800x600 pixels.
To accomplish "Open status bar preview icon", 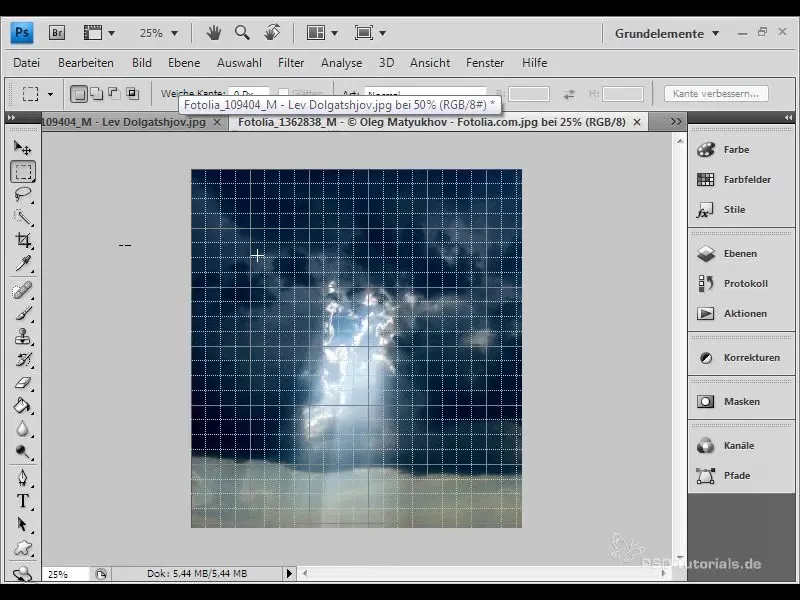I will pos(101,574).
